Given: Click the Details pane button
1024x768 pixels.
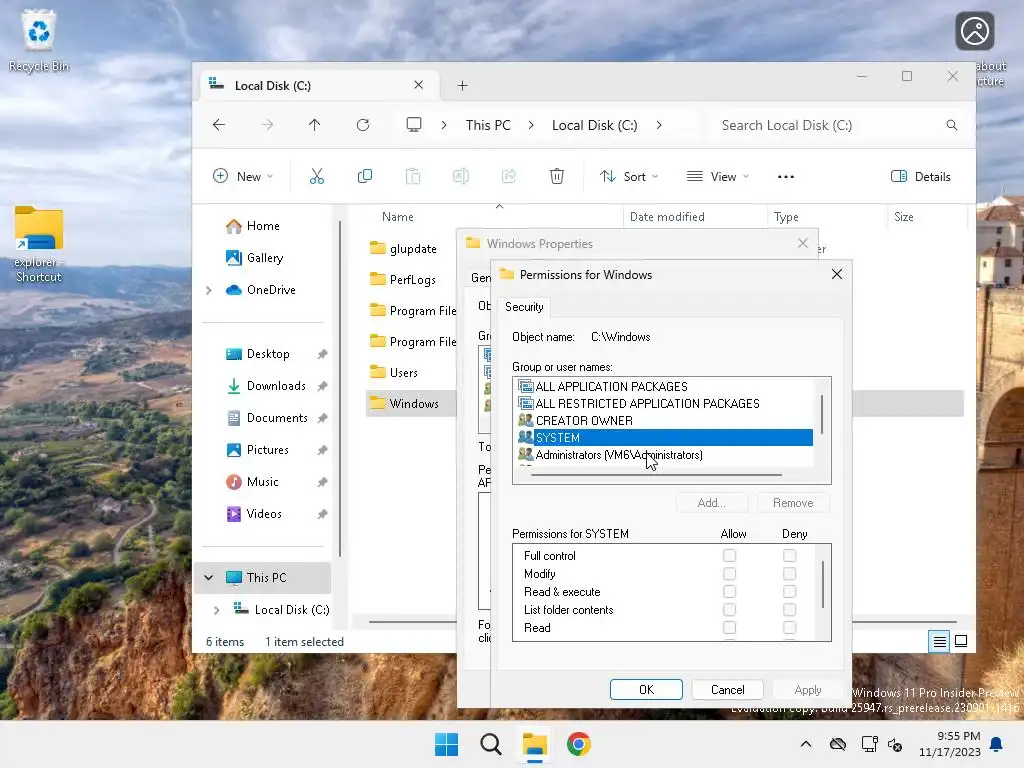Looking at the screenshot, I should click(921, 176).
